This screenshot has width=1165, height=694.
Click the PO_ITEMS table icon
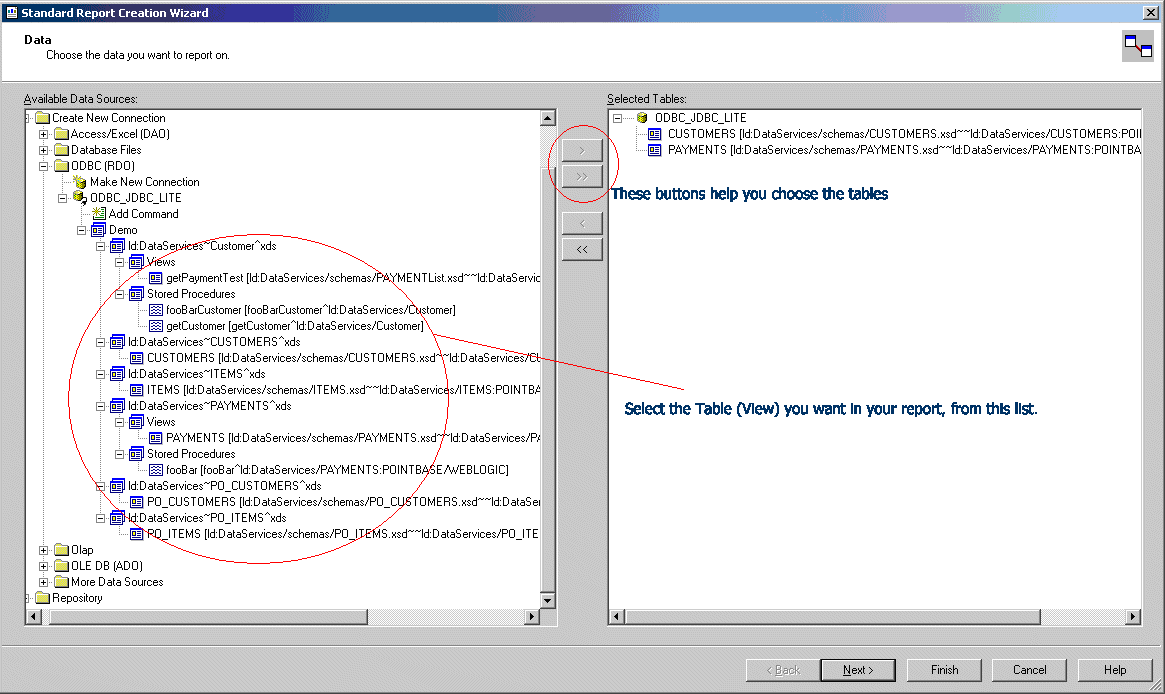137,534
